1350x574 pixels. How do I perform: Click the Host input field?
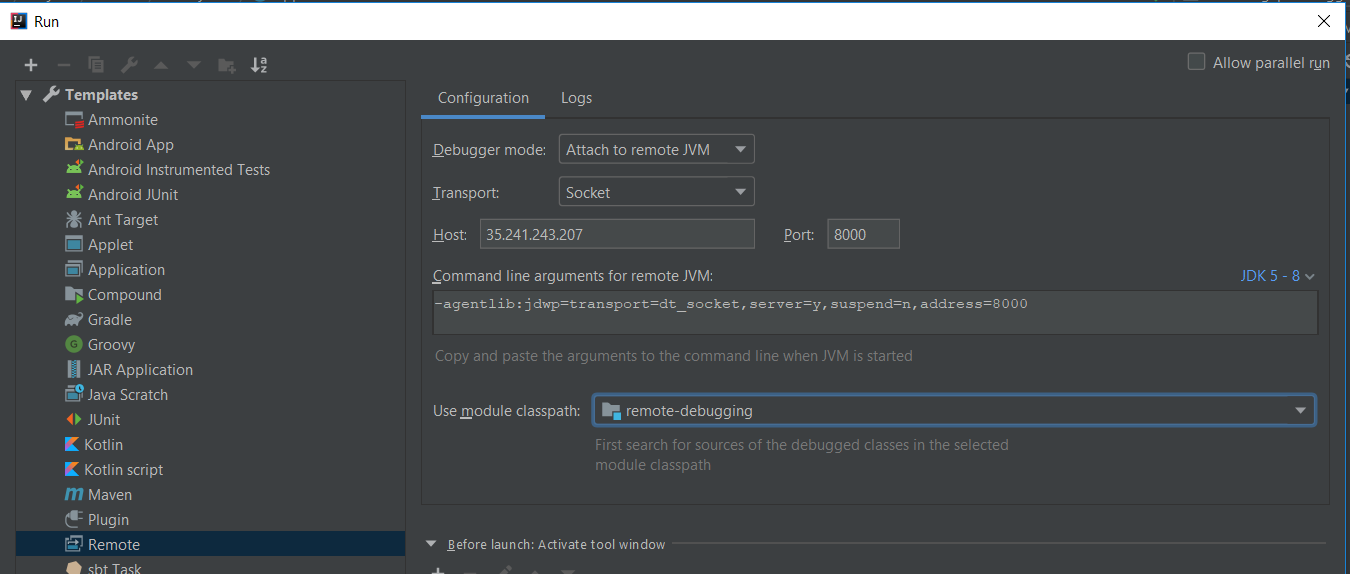[617, 234]
